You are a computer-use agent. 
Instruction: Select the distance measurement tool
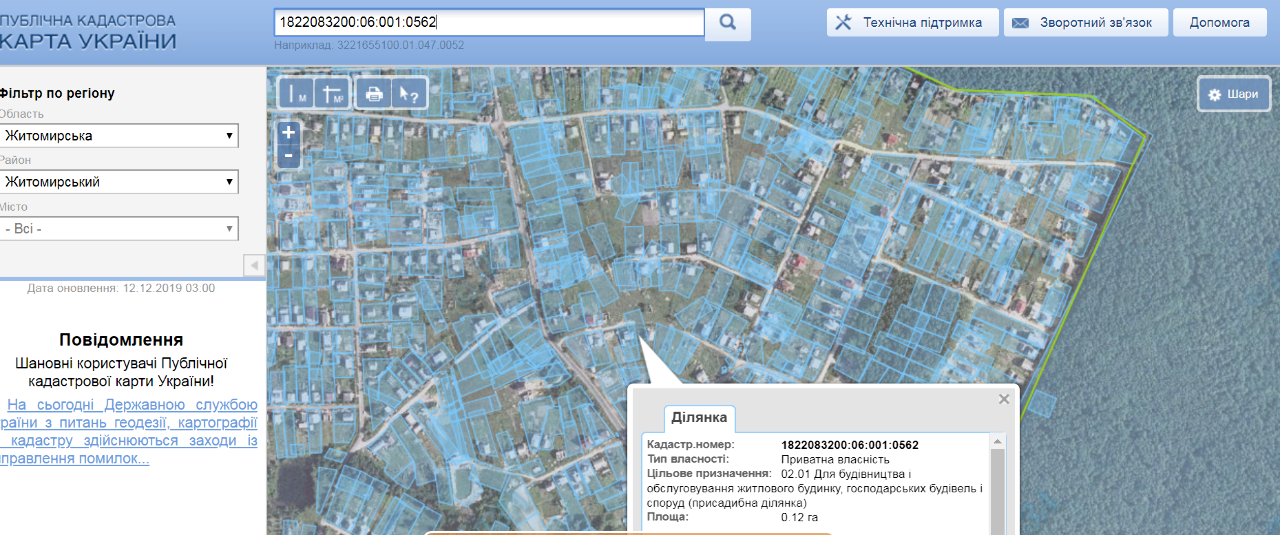pos(297,93)
